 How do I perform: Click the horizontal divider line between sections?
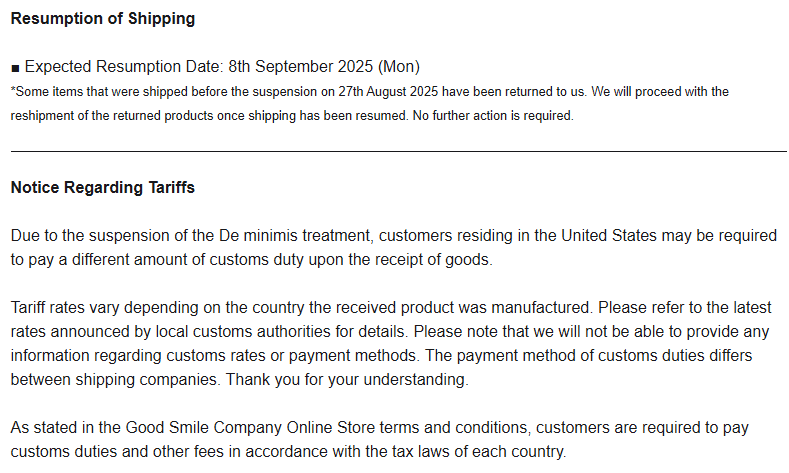click(x=399, y=151)
